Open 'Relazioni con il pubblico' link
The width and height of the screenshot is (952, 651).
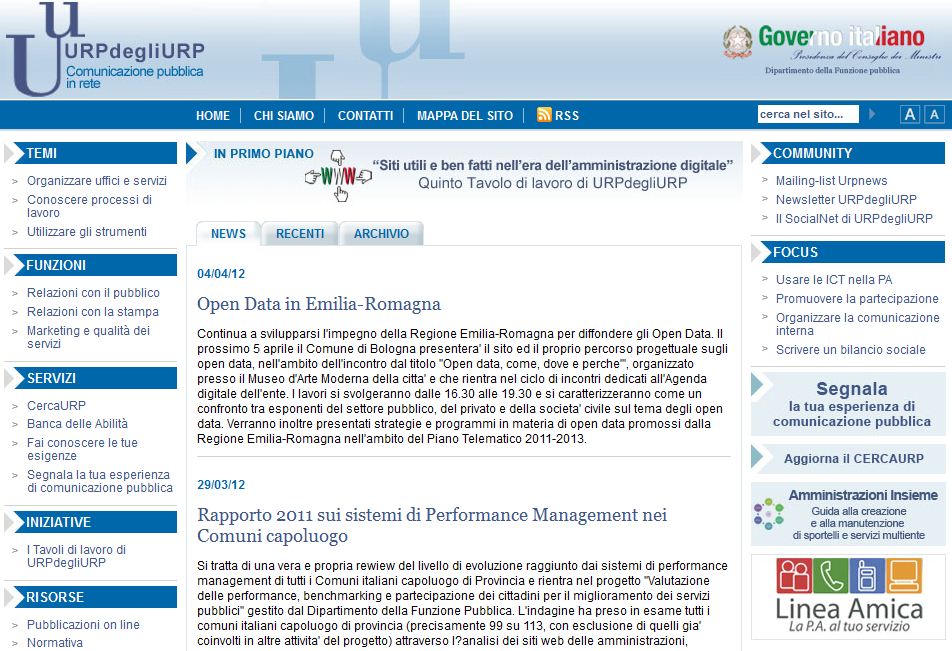pos(93,293)
